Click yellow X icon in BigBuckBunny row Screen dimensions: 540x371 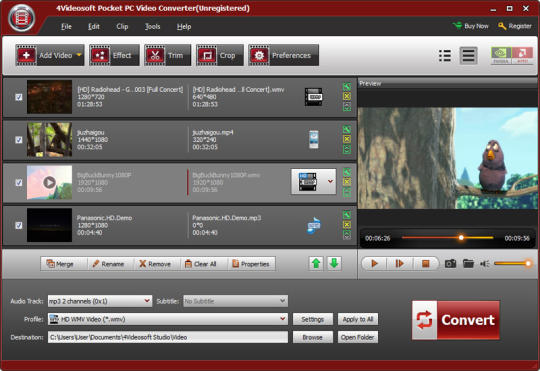347,182
